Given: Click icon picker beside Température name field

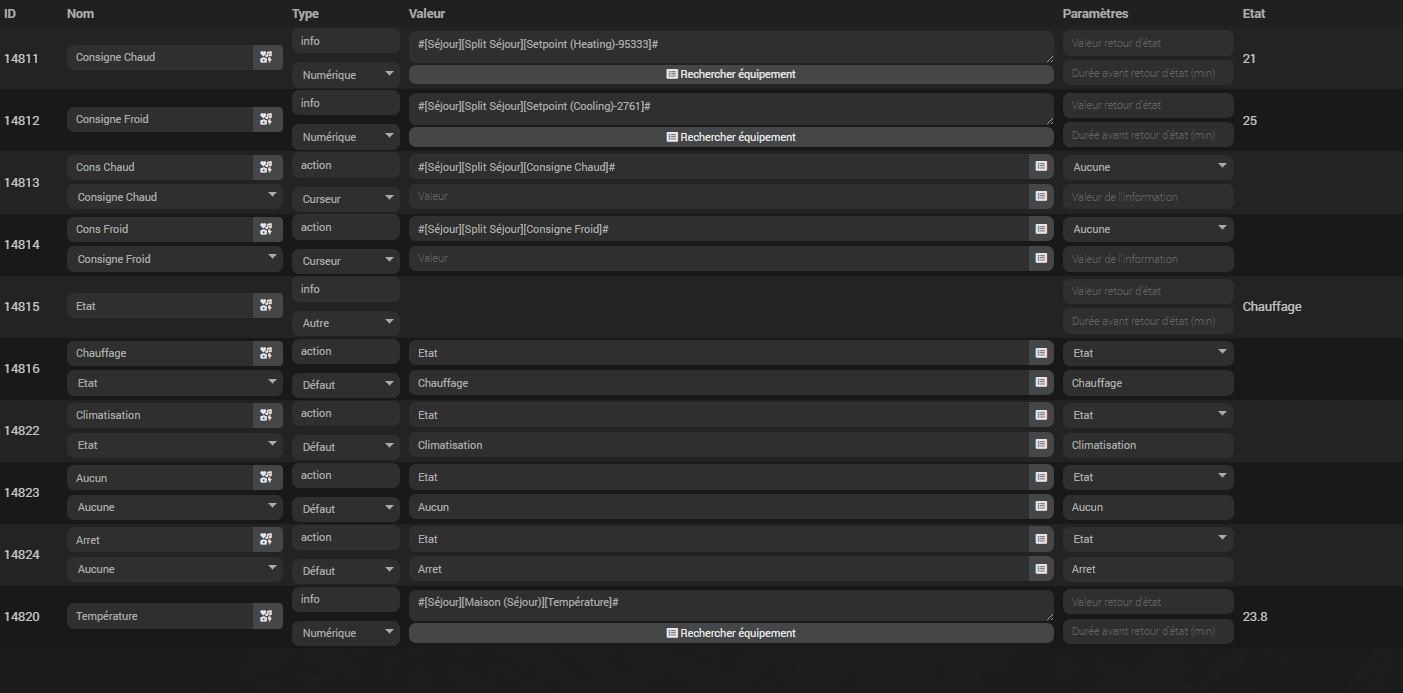Looking at the screenshot, I should 266,616.
